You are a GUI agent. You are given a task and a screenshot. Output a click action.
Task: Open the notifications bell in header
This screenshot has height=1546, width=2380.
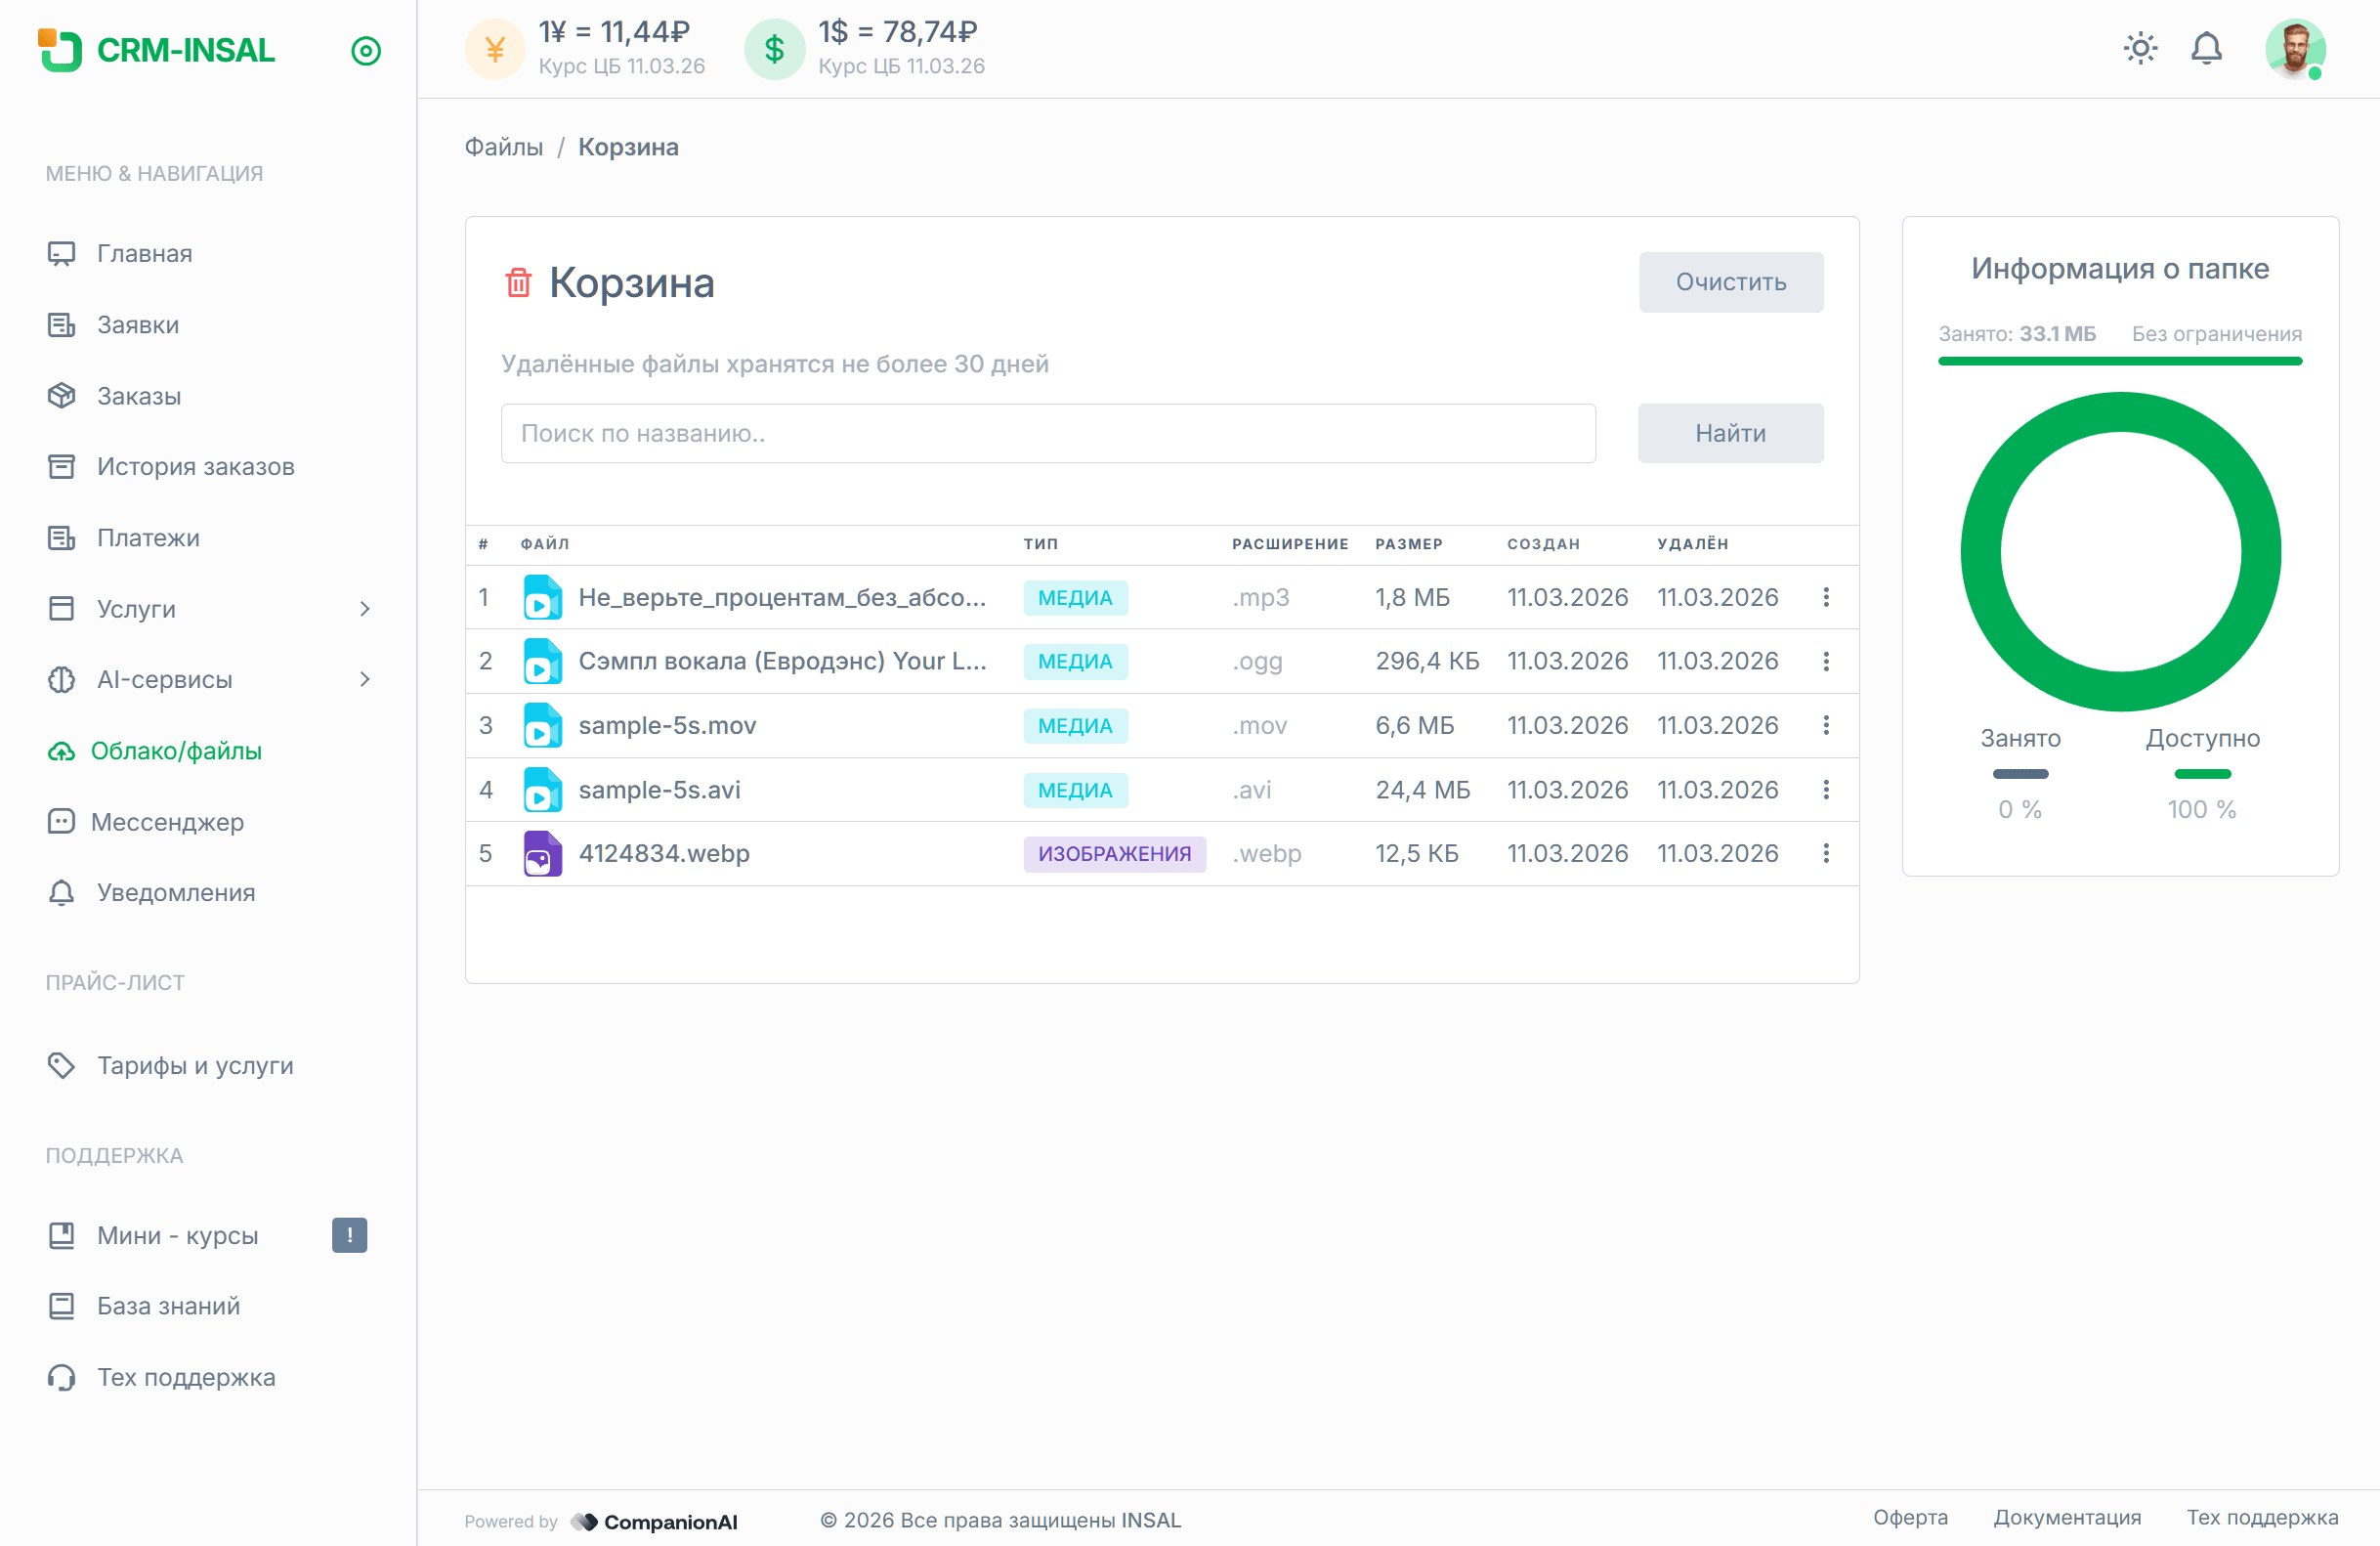[2206, 48]
